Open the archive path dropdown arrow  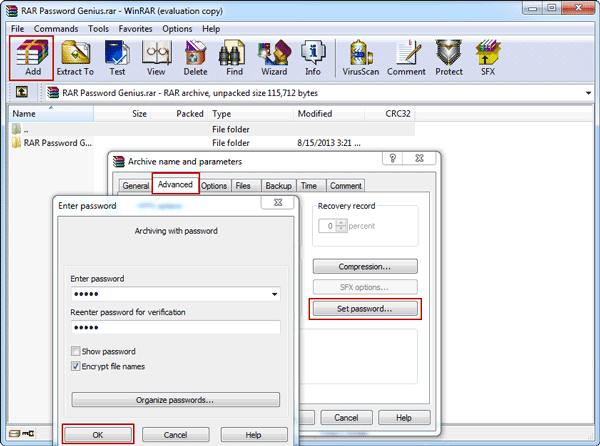[589, 92]
